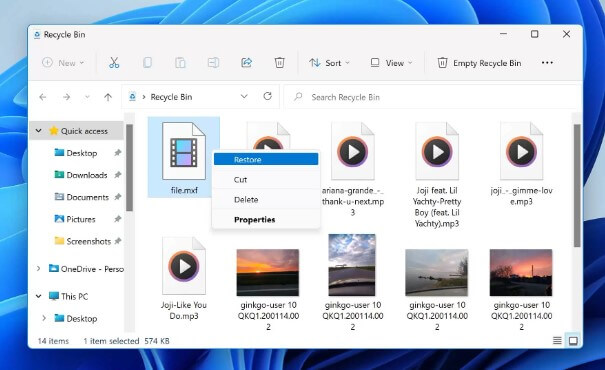This screenshot has width=605, height=370.
Task: Click the Recycle Bin title bar icon
Action: [37, 35]
